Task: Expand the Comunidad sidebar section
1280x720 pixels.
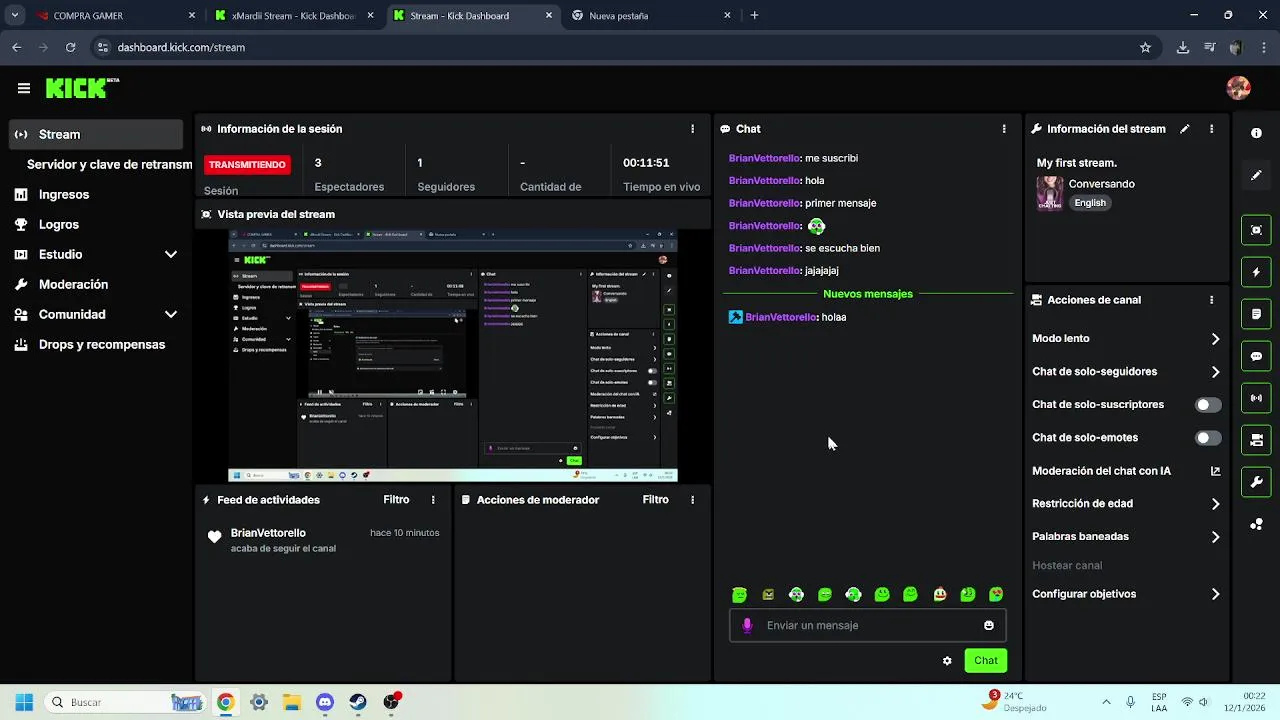Action: (x=170, y=315)
